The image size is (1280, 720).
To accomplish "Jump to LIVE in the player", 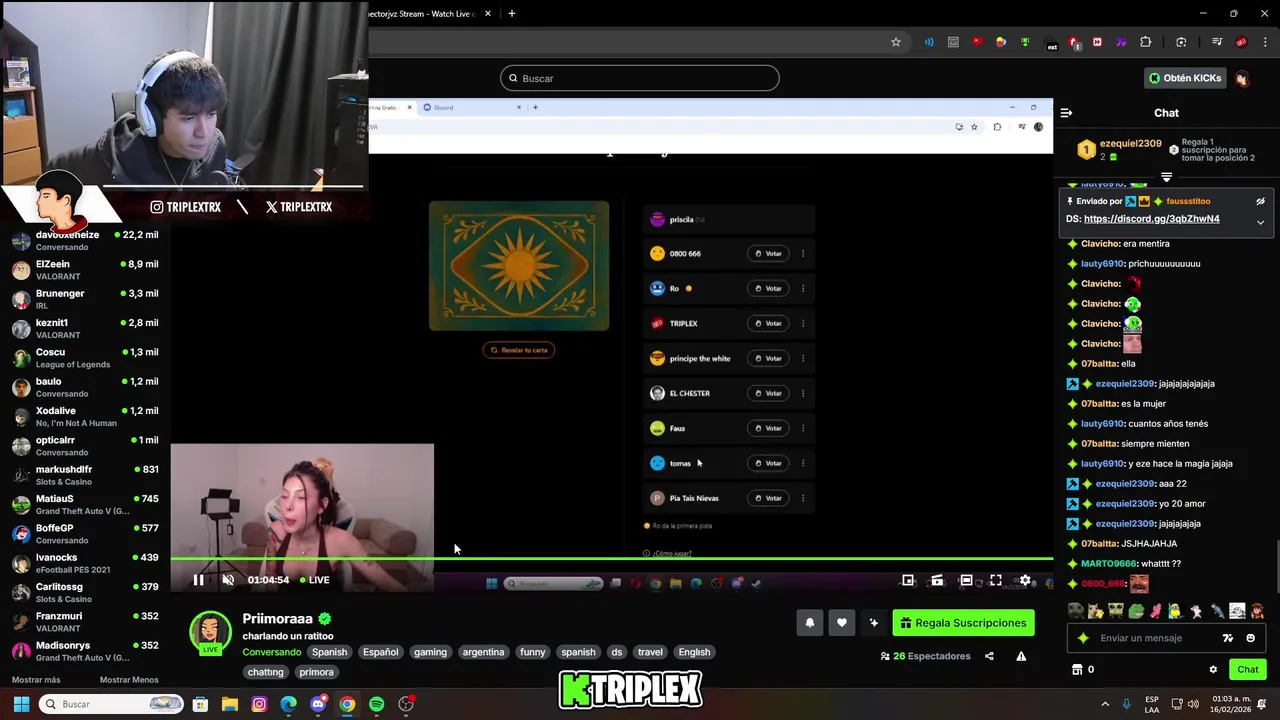I will [315, 580].
